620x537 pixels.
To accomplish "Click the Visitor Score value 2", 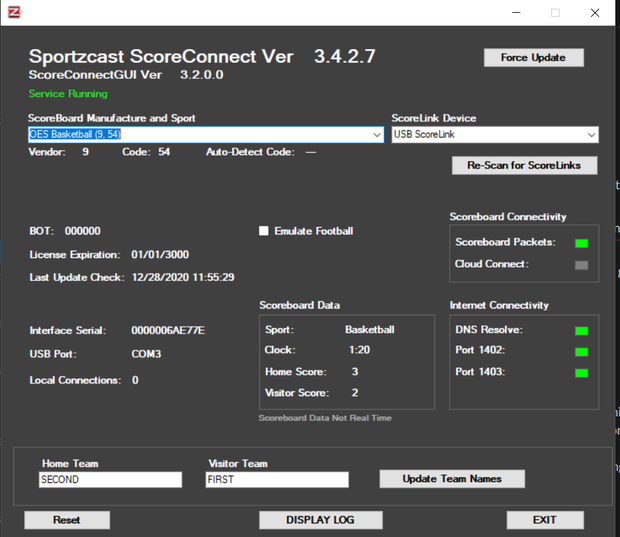I will click(355, 393).
